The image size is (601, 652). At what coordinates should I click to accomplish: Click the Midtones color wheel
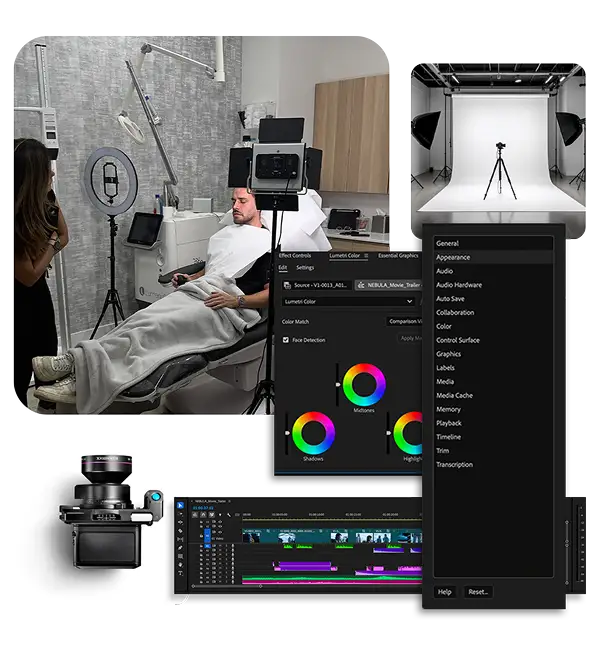click(364, 385)
